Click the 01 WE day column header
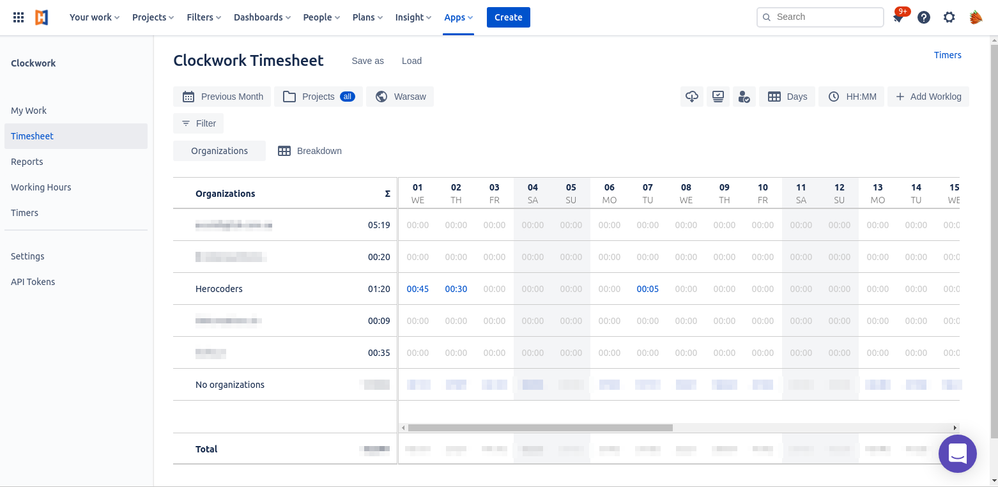The image size is (998, 487). point(418,194)
